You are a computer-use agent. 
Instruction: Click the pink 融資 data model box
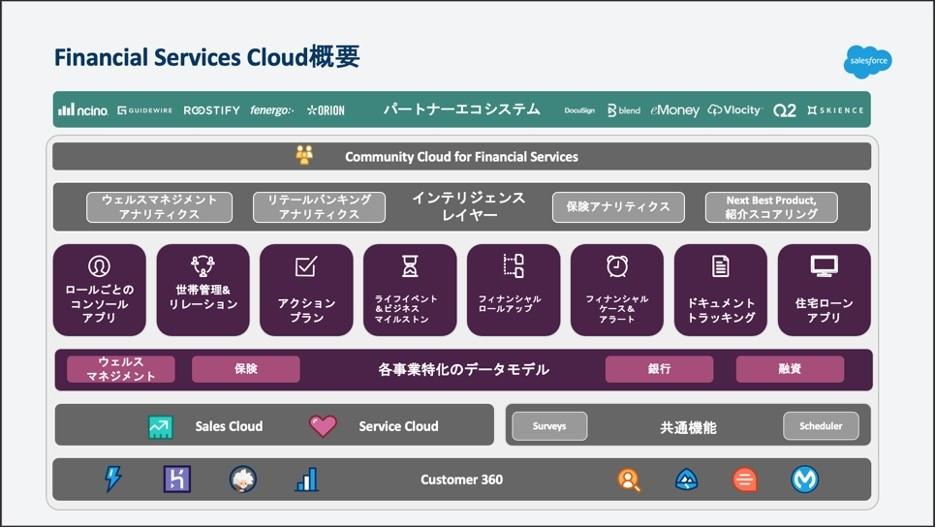pos(790,369)
